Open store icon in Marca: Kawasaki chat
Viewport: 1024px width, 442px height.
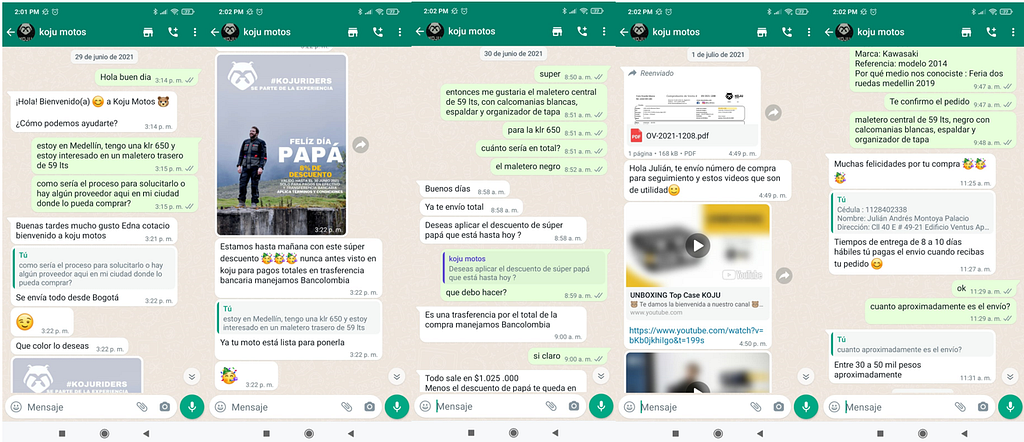pos(967,32)
